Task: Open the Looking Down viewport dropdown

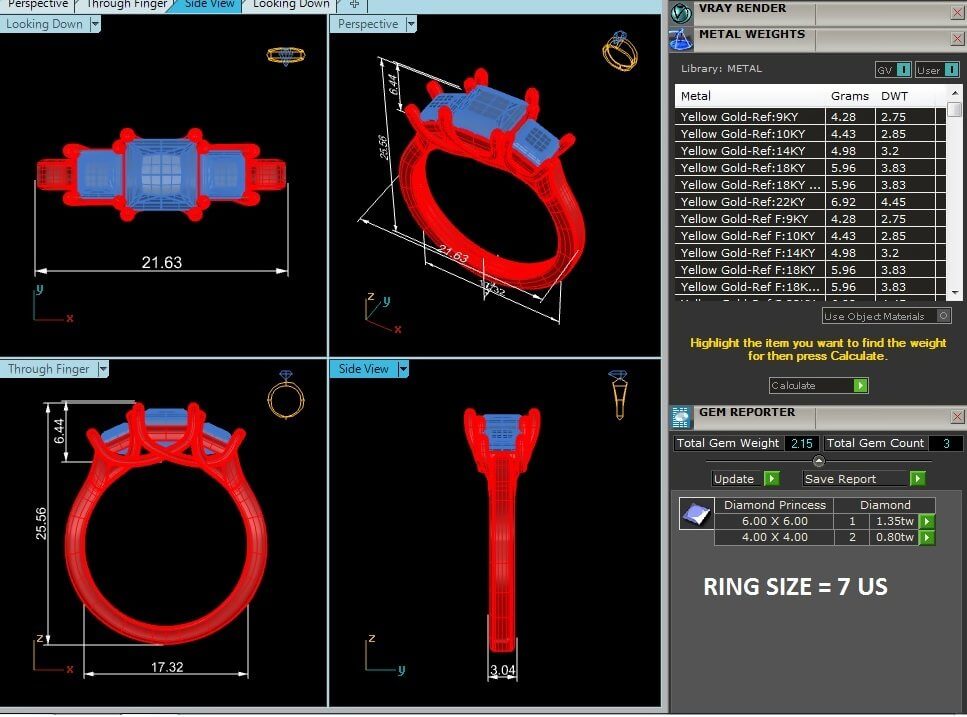Action: [x=95, y=24]
